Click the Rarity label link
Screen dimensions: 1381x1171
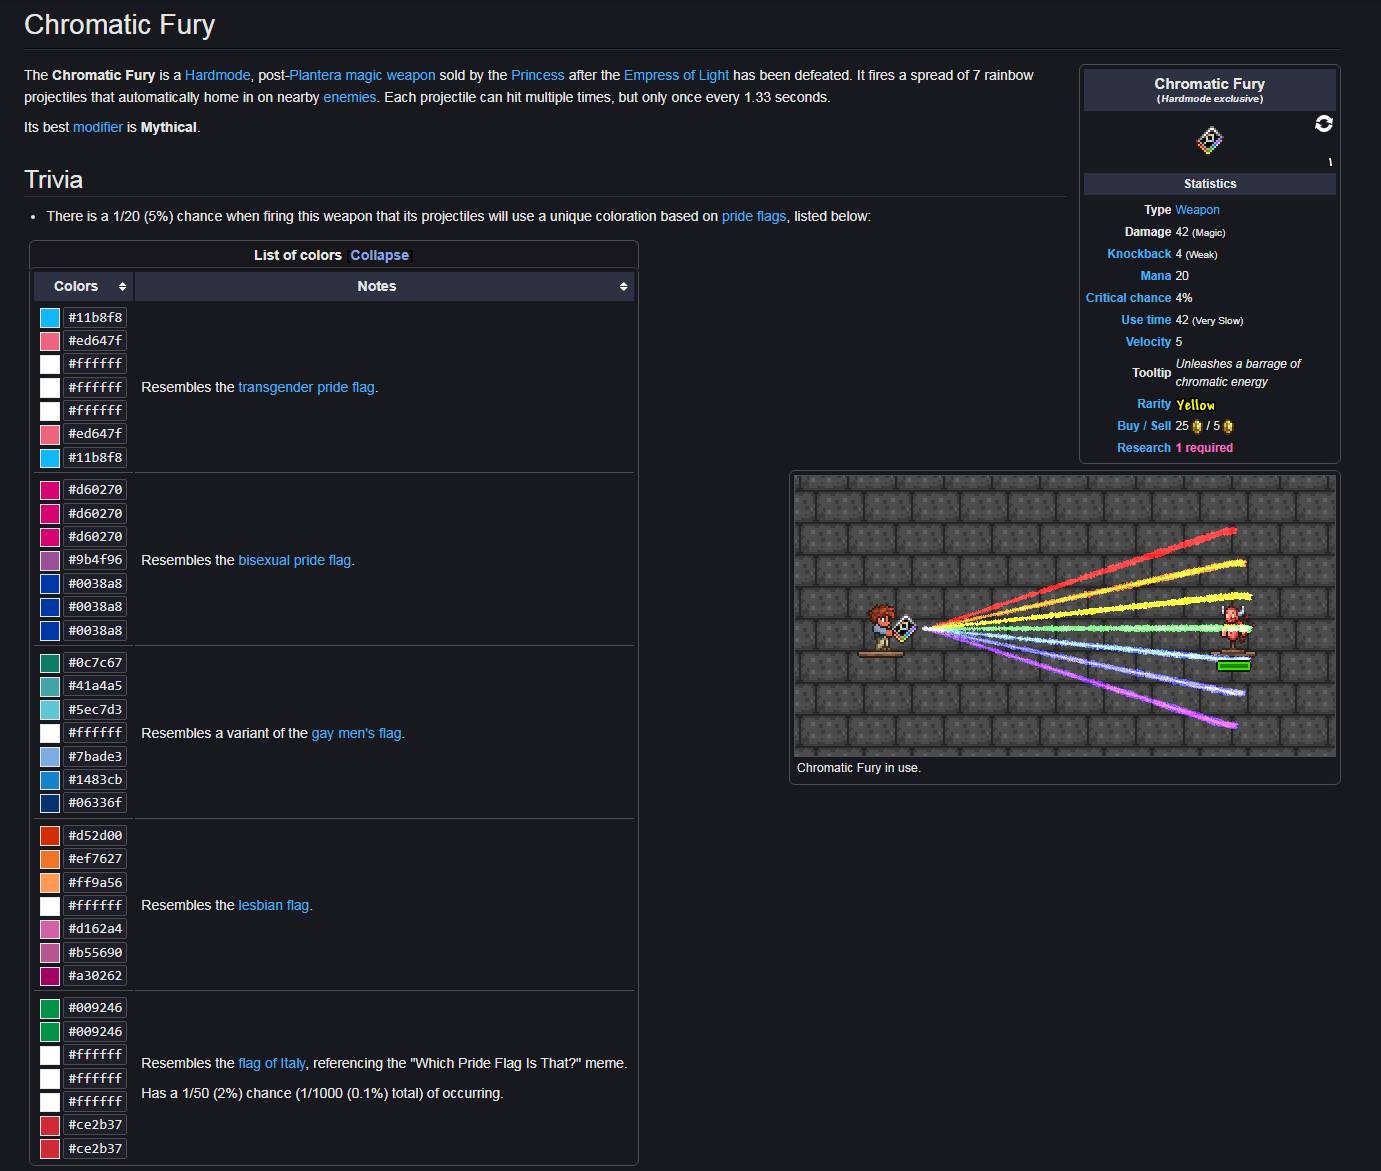click(1154, 404)
